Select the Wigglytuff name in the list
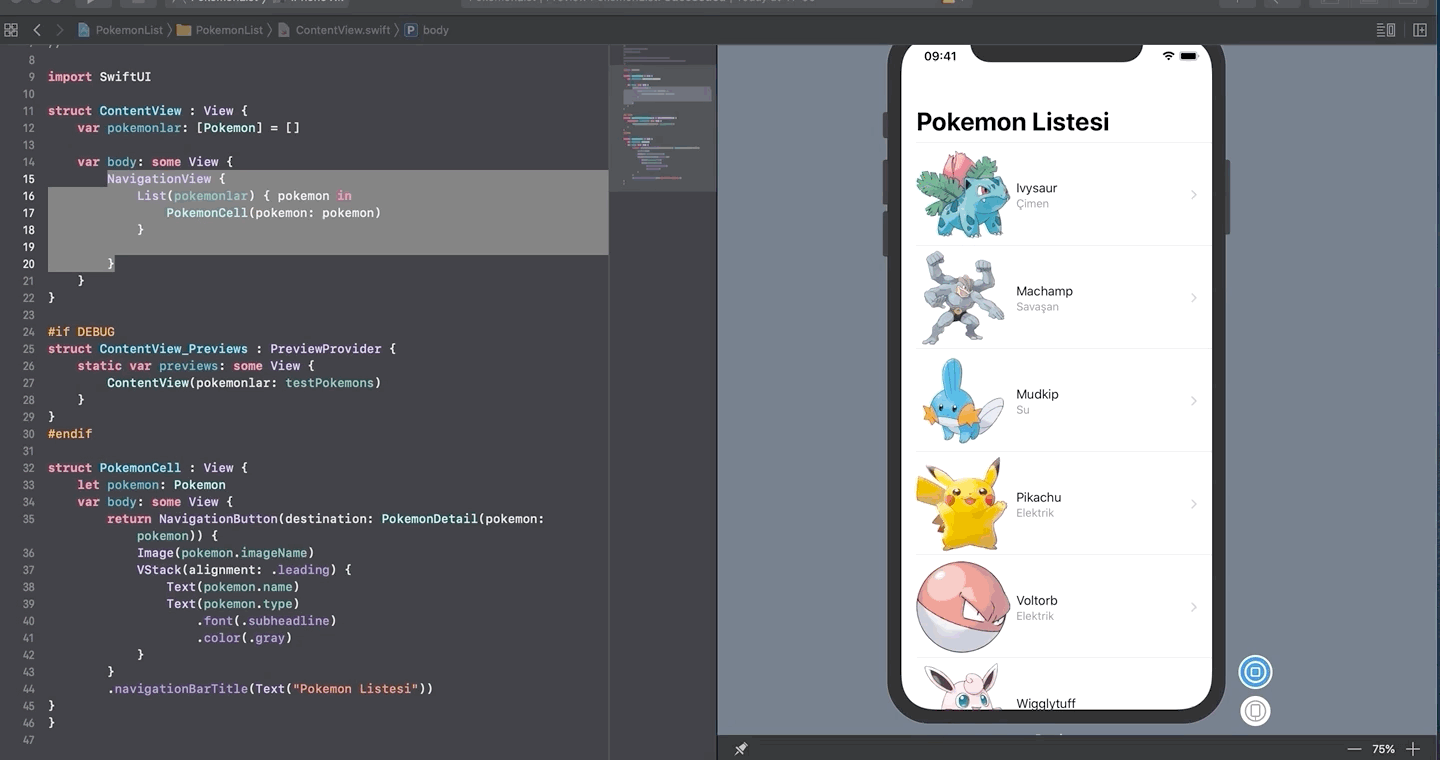 (1046, 703)
